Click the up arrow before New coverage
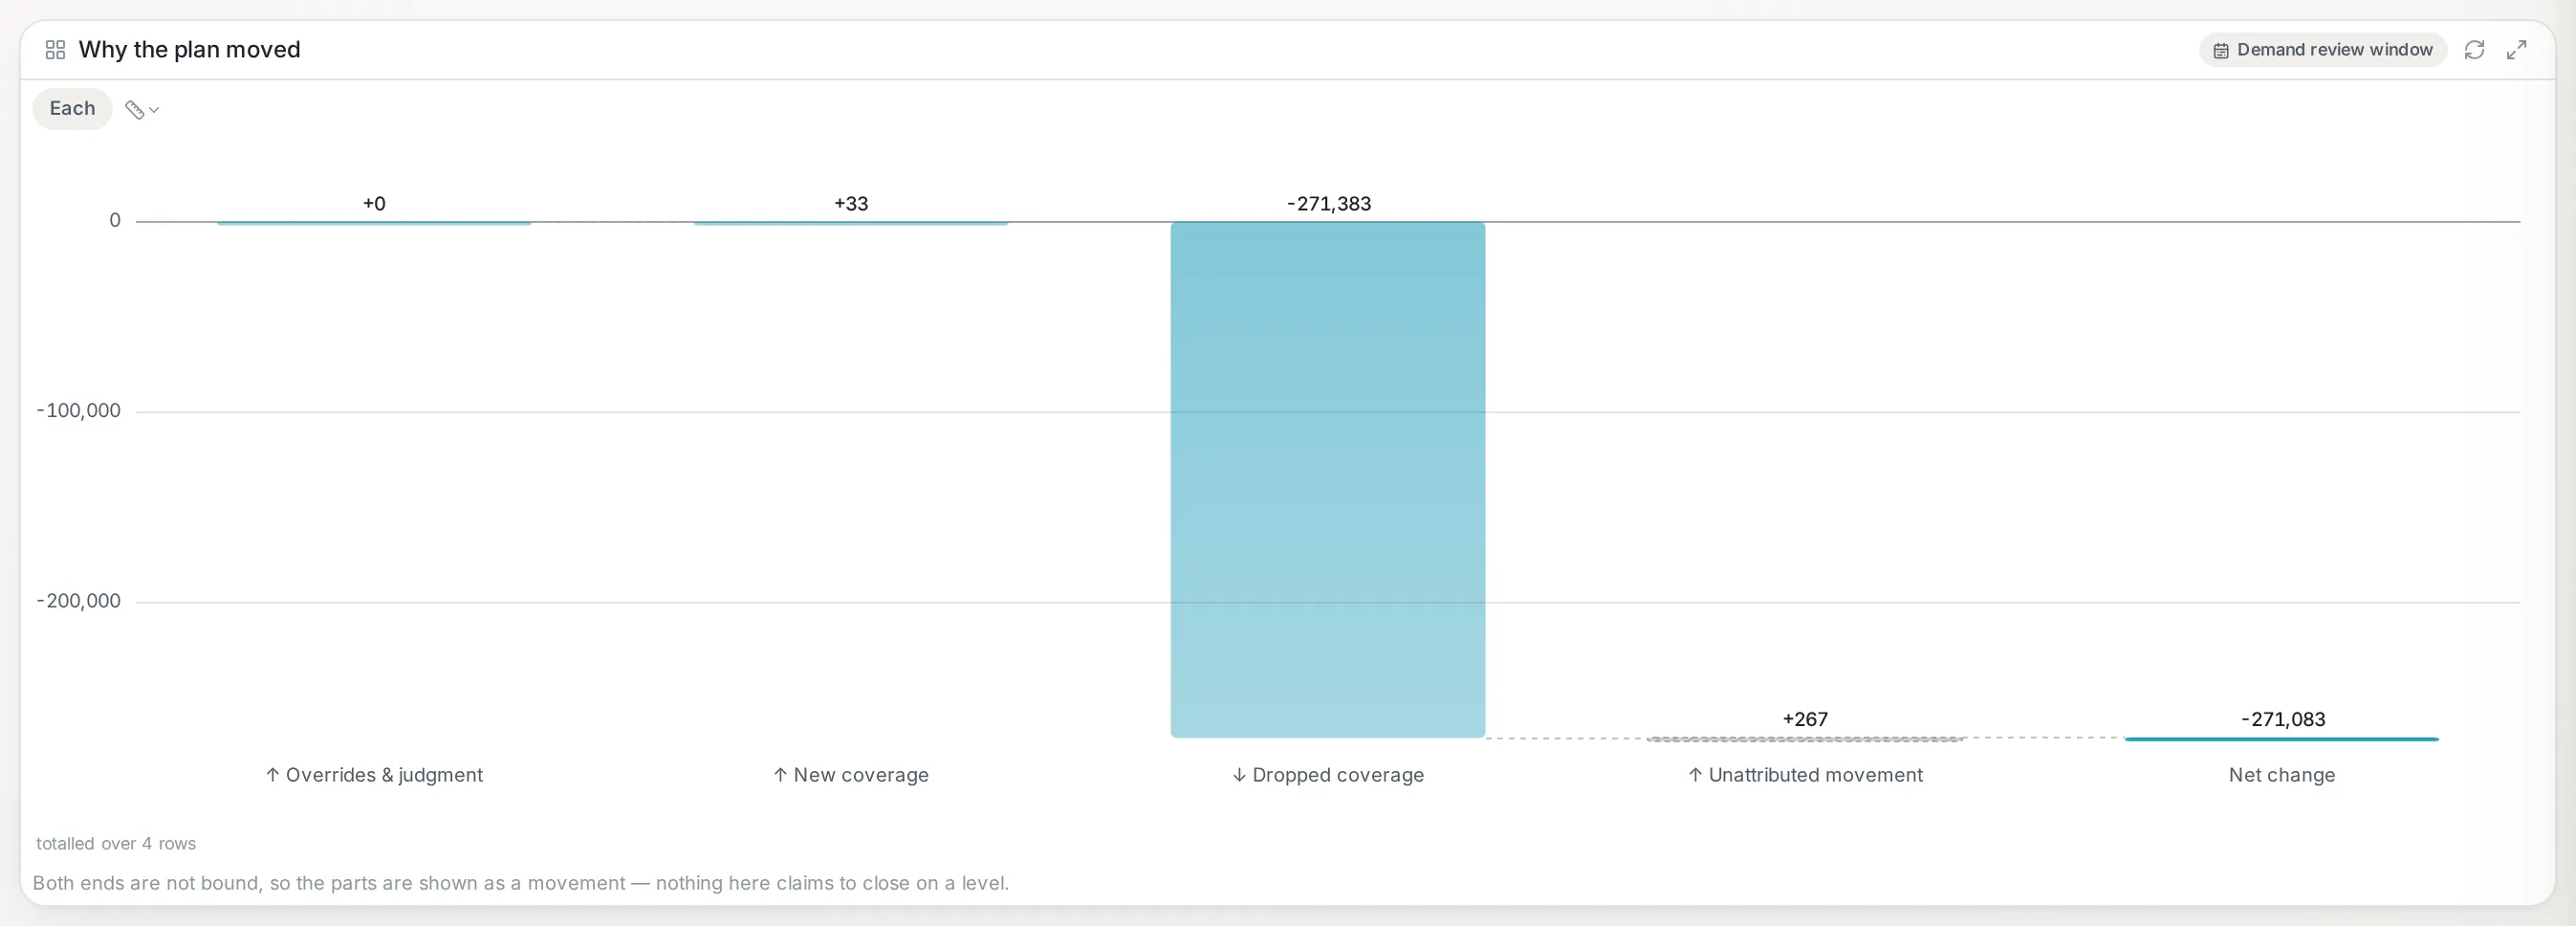The height and width of the screenshot is (926, 2576). [780, 775]
